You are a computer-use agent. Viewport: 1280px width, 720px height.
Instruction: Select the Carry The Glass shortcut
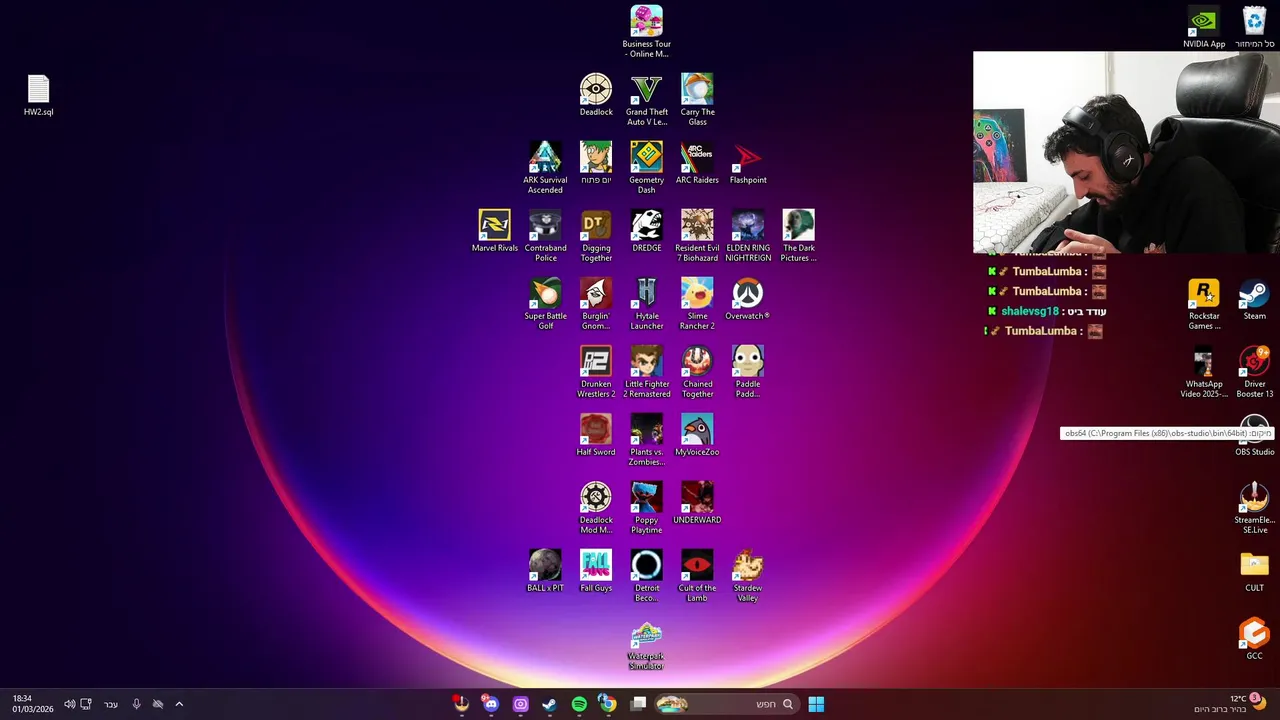[697, 100]
